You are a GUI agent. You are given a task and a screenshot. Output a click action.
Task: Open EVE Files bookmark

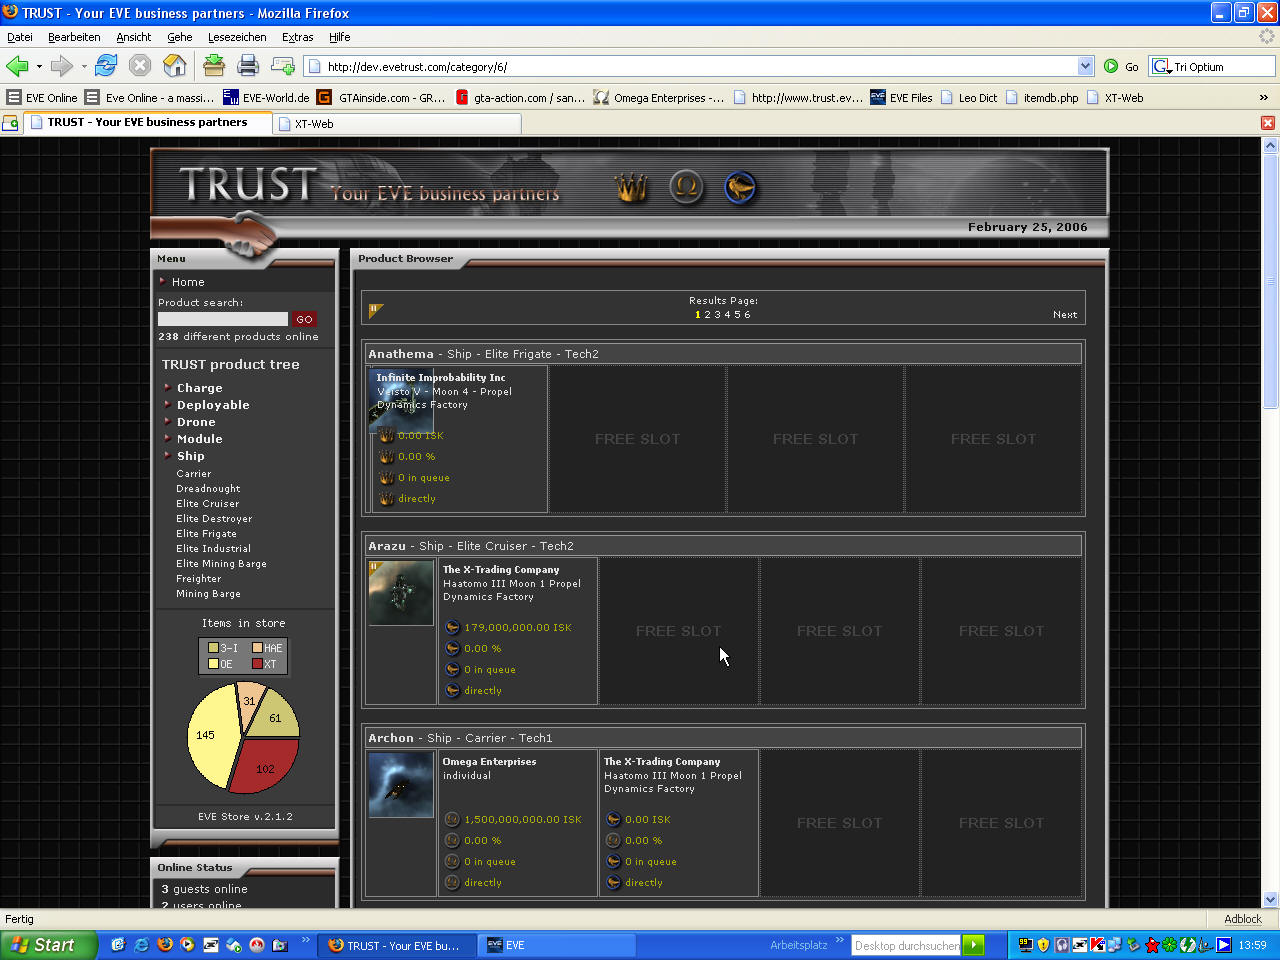pyautogui.click(x=901, y=97)
